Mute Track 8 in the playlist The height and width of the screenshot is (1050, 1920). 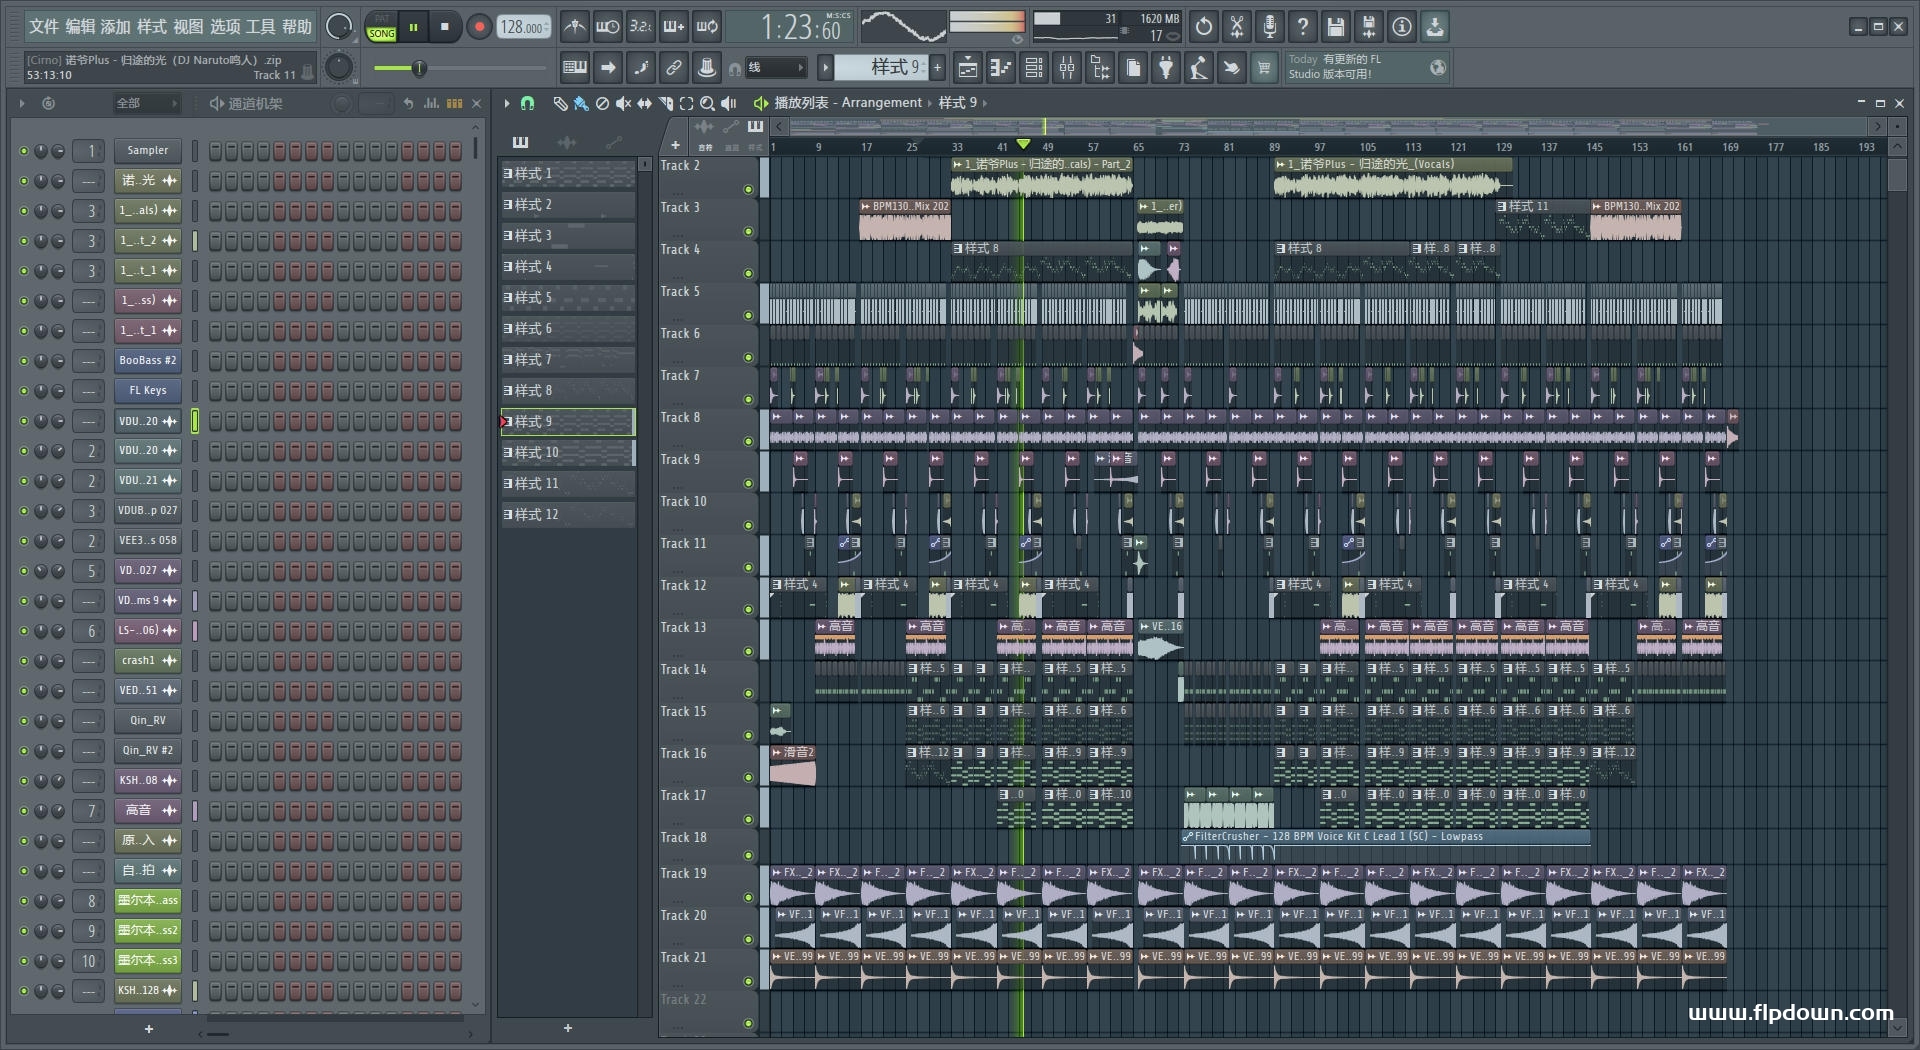click(x=748, y=441)
